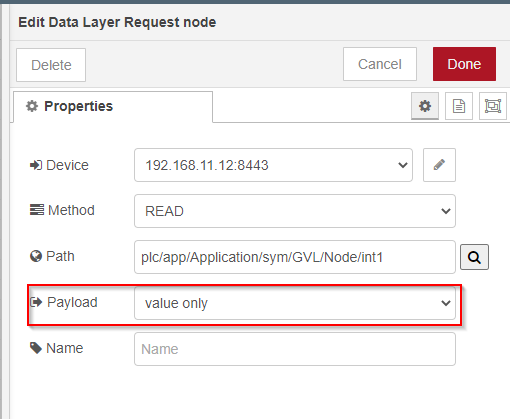Click the Payload label arrow icon
Image resolution: width=510 pixels, height=419 pixels.
click(x=36, y=302)
